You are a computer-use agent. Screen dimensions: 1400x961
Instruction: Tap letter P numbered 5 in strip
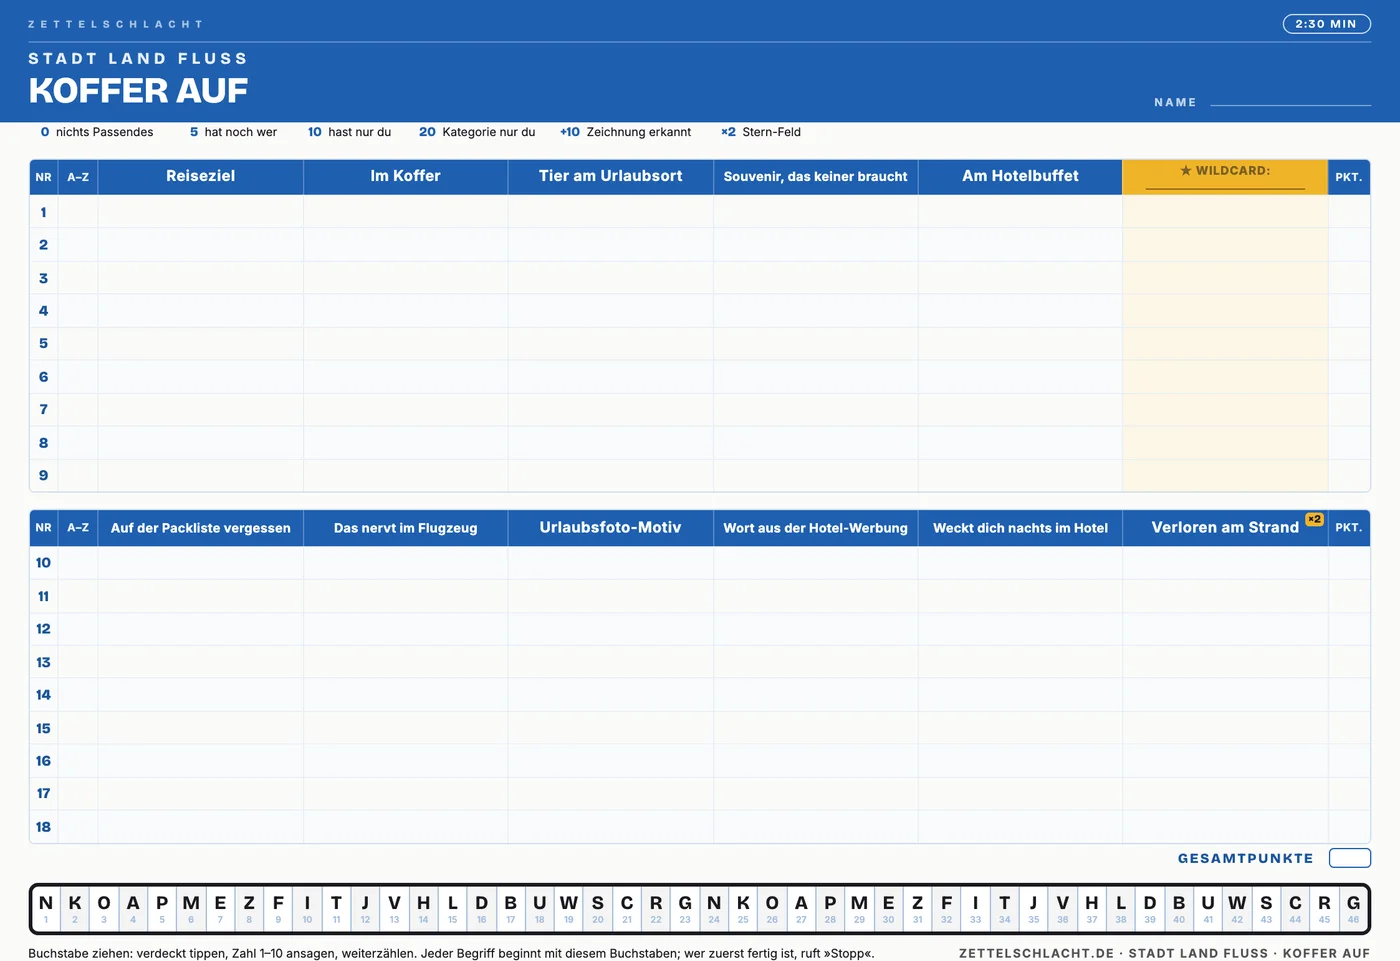pos(162,908)
